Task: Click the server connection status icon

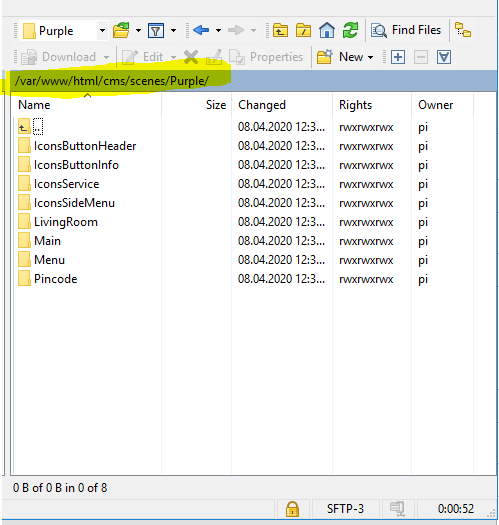Action: point(398,509)
